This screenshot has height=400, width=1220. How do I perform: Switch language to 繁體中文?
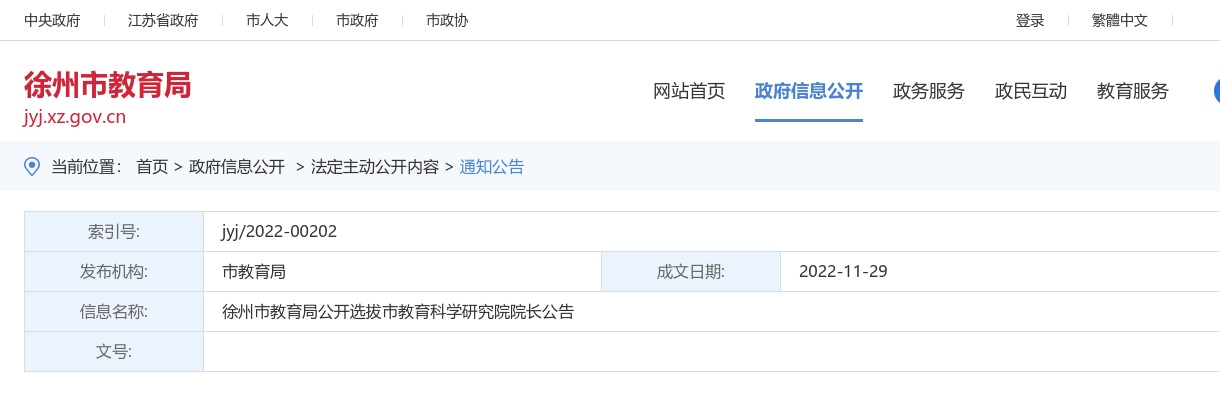(1120, 21)
